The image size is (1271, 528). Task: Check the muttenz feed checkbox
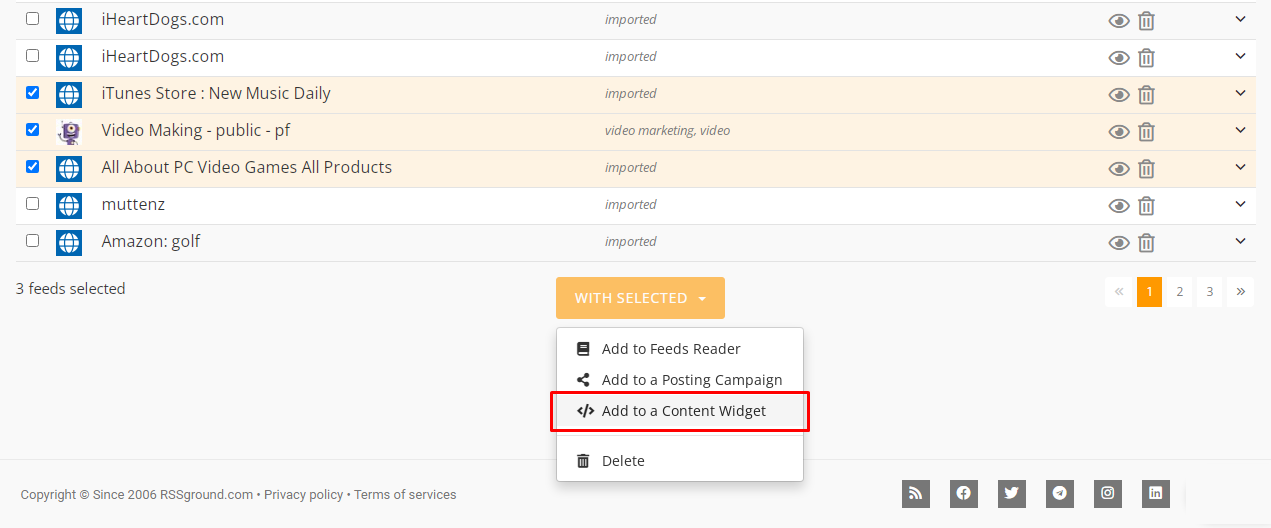pyautogui.click(x=32, y=203)
